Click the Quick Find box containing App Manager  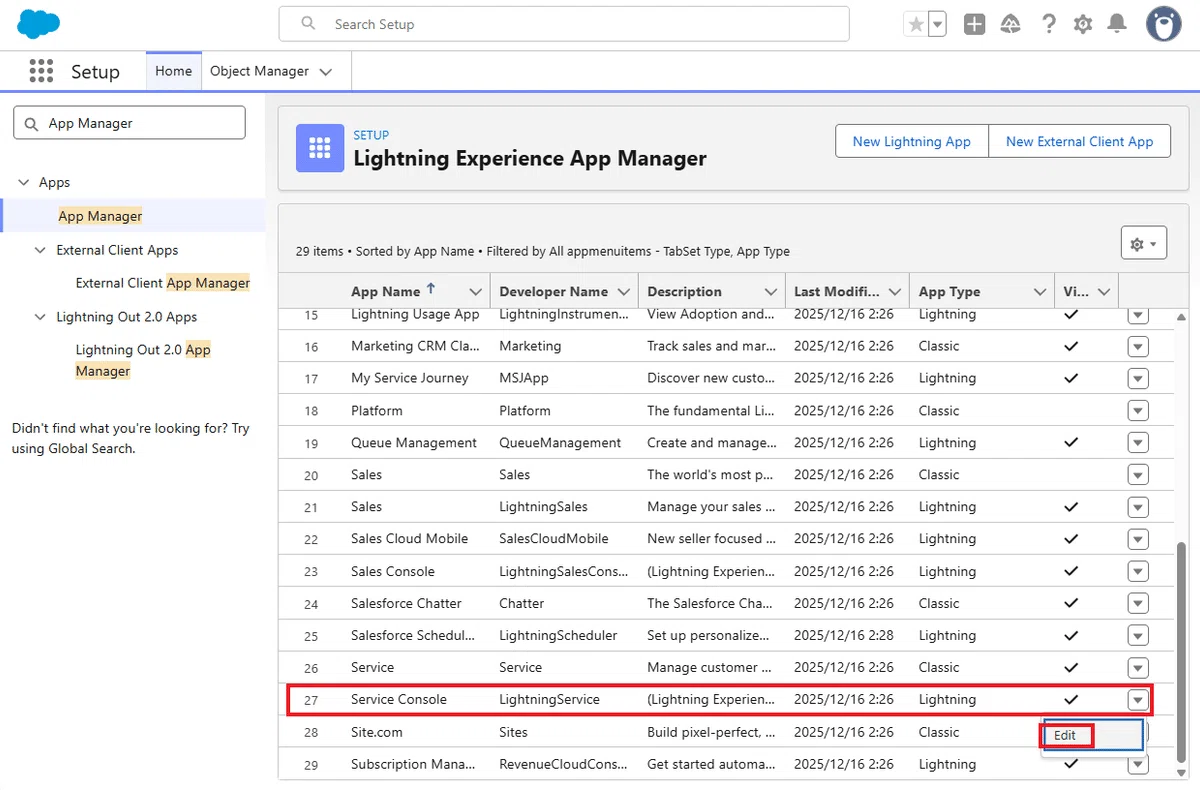(129, 123)
